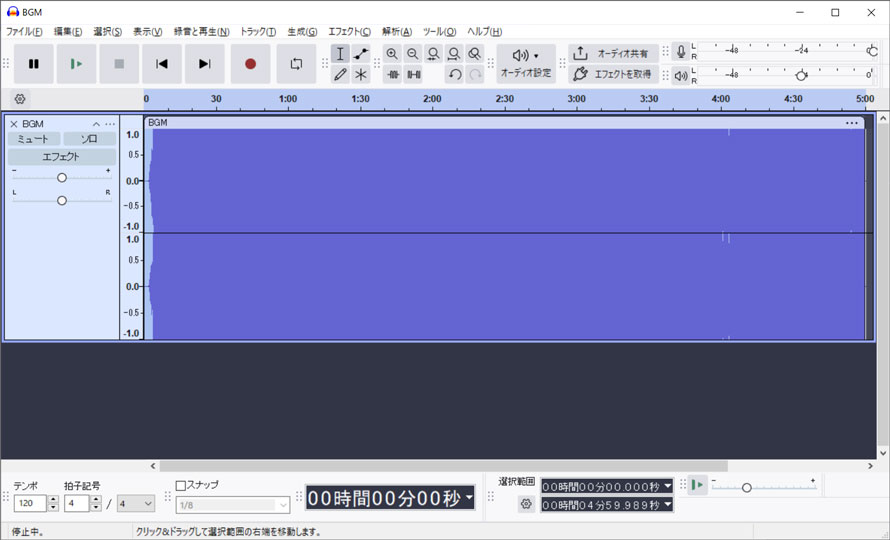The image size is (890, 540).
Task: Collapse the BGM track using its chevron
Action: 96,124
